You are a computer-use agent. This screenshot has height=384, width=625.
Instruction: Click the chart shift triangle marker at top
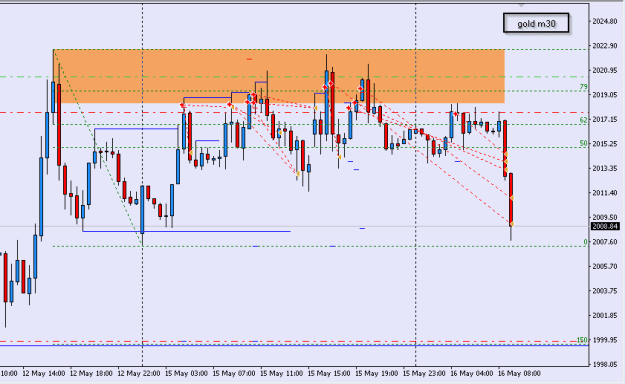click(x=521, y=5)
